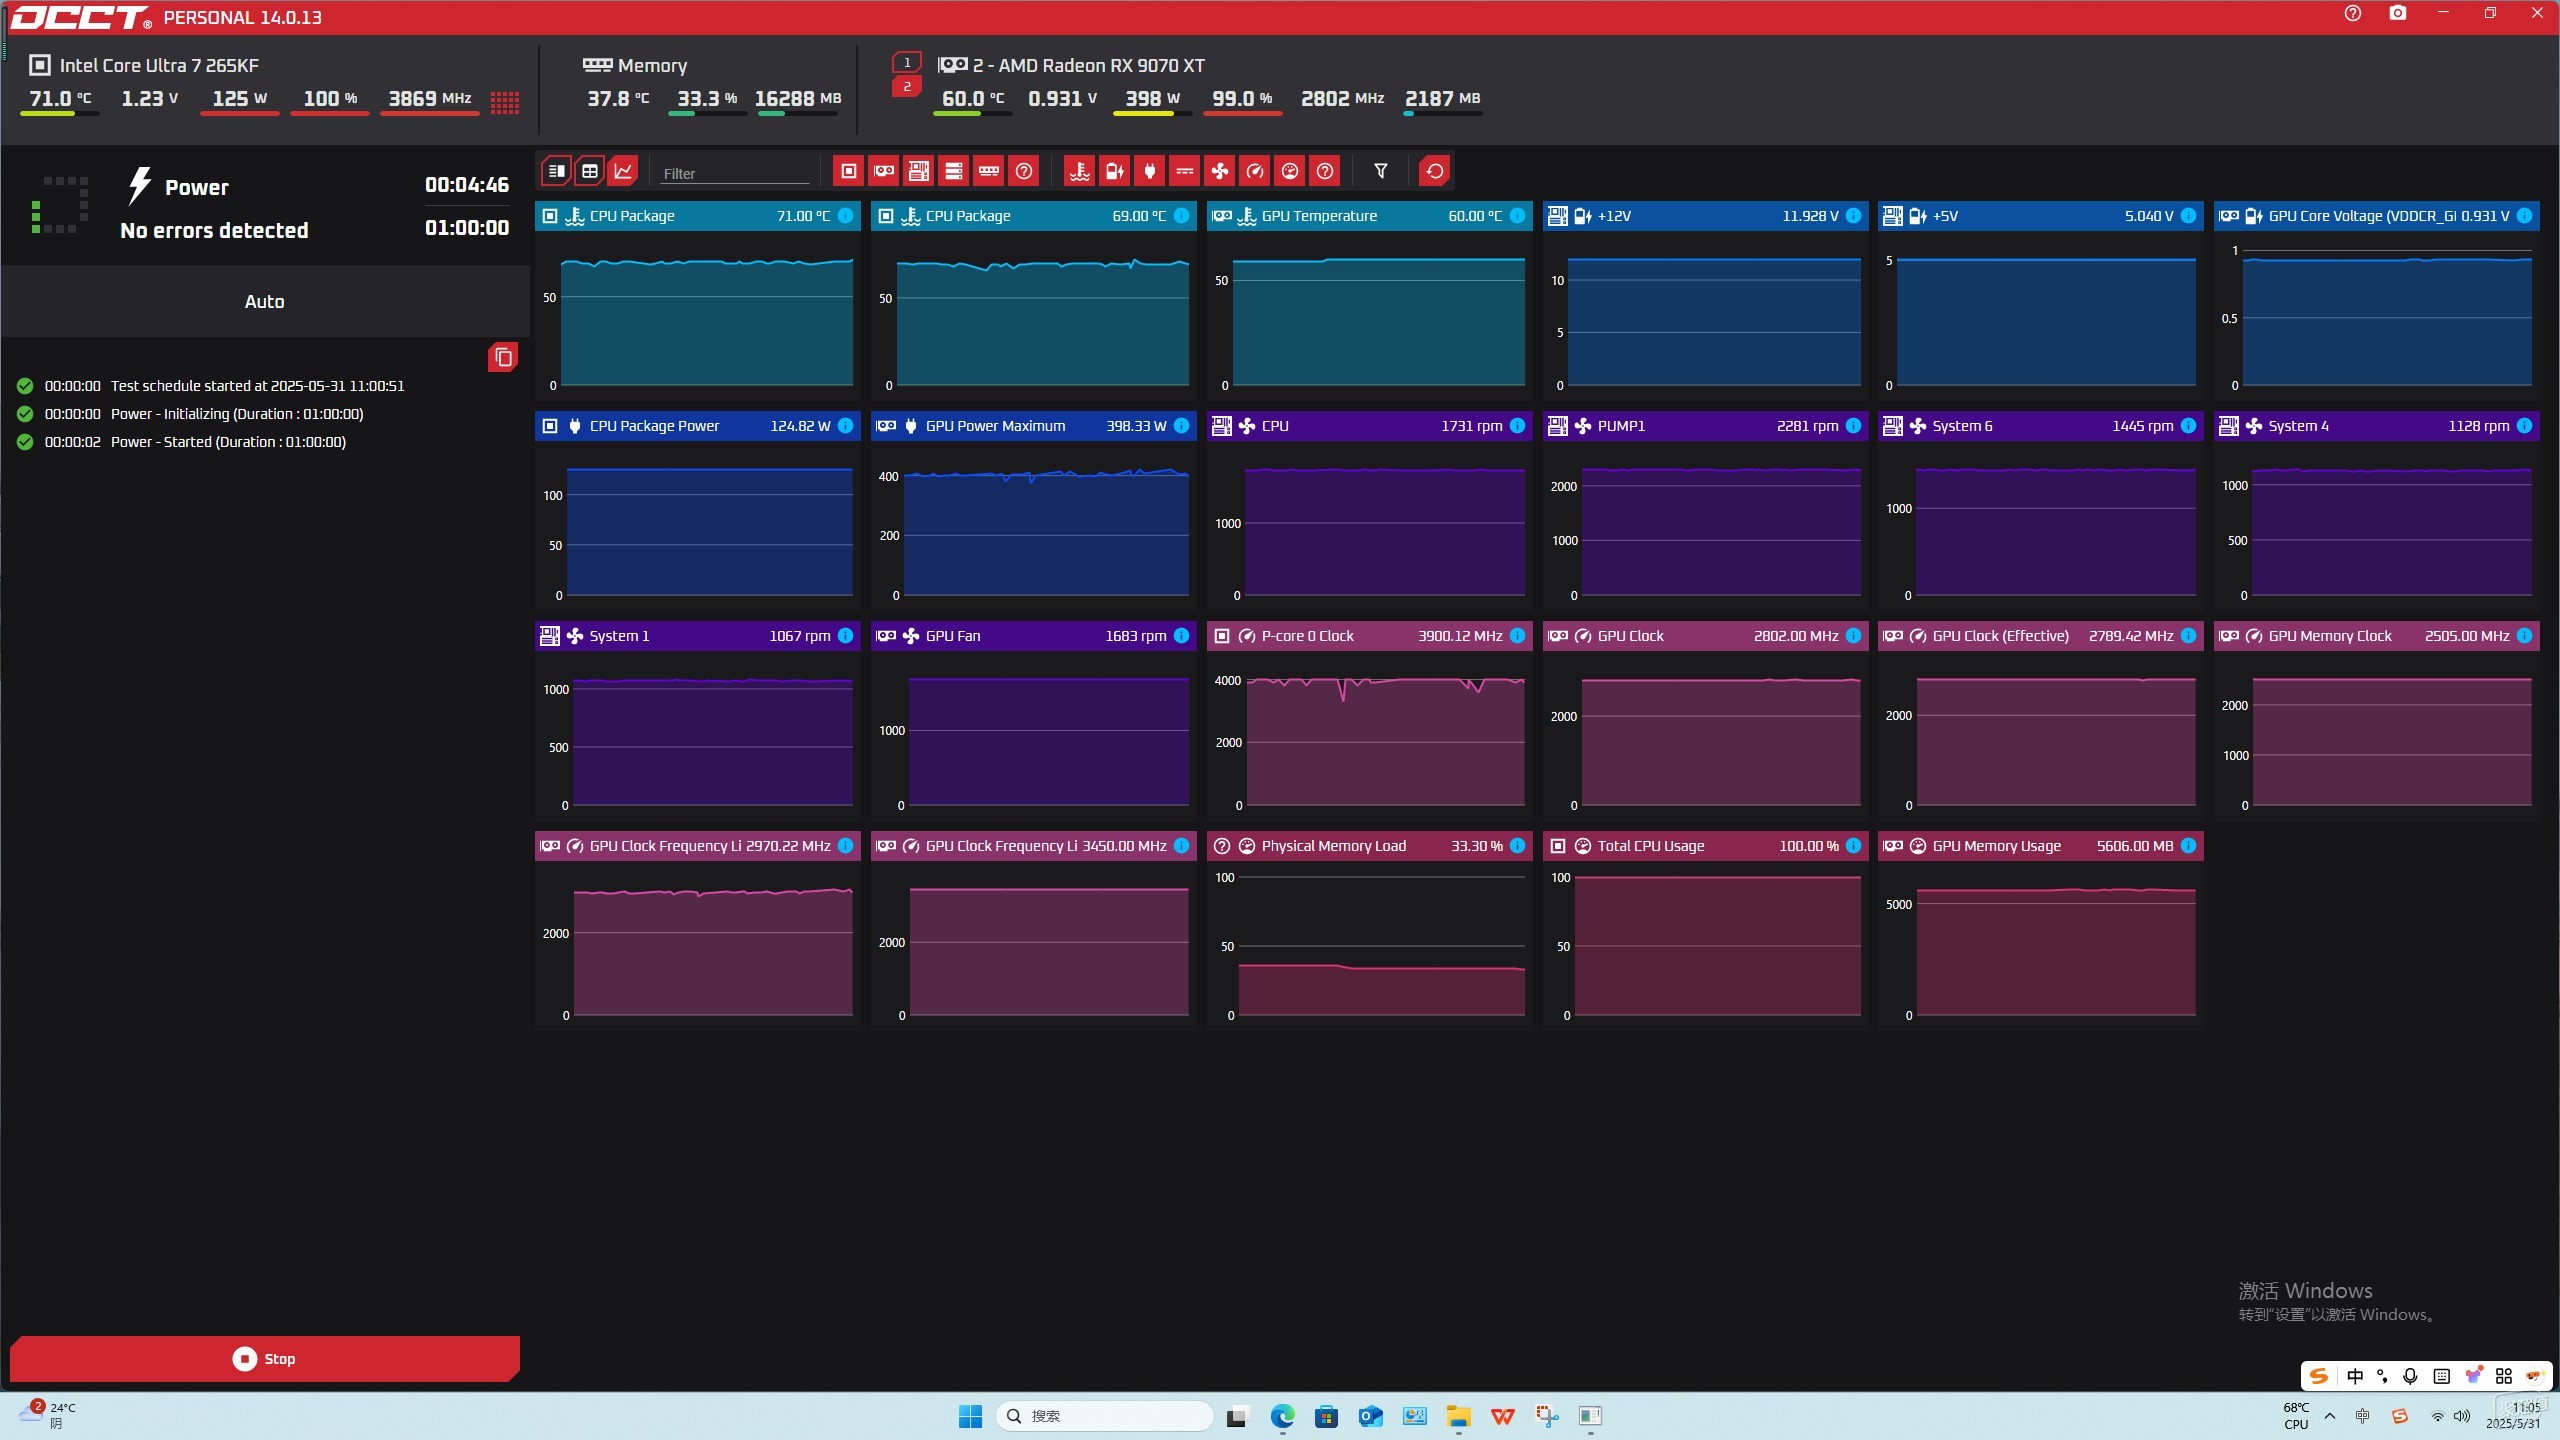
Task: Toggle the usage gauge sensor type filter
Action: (x=1290, y=171)
